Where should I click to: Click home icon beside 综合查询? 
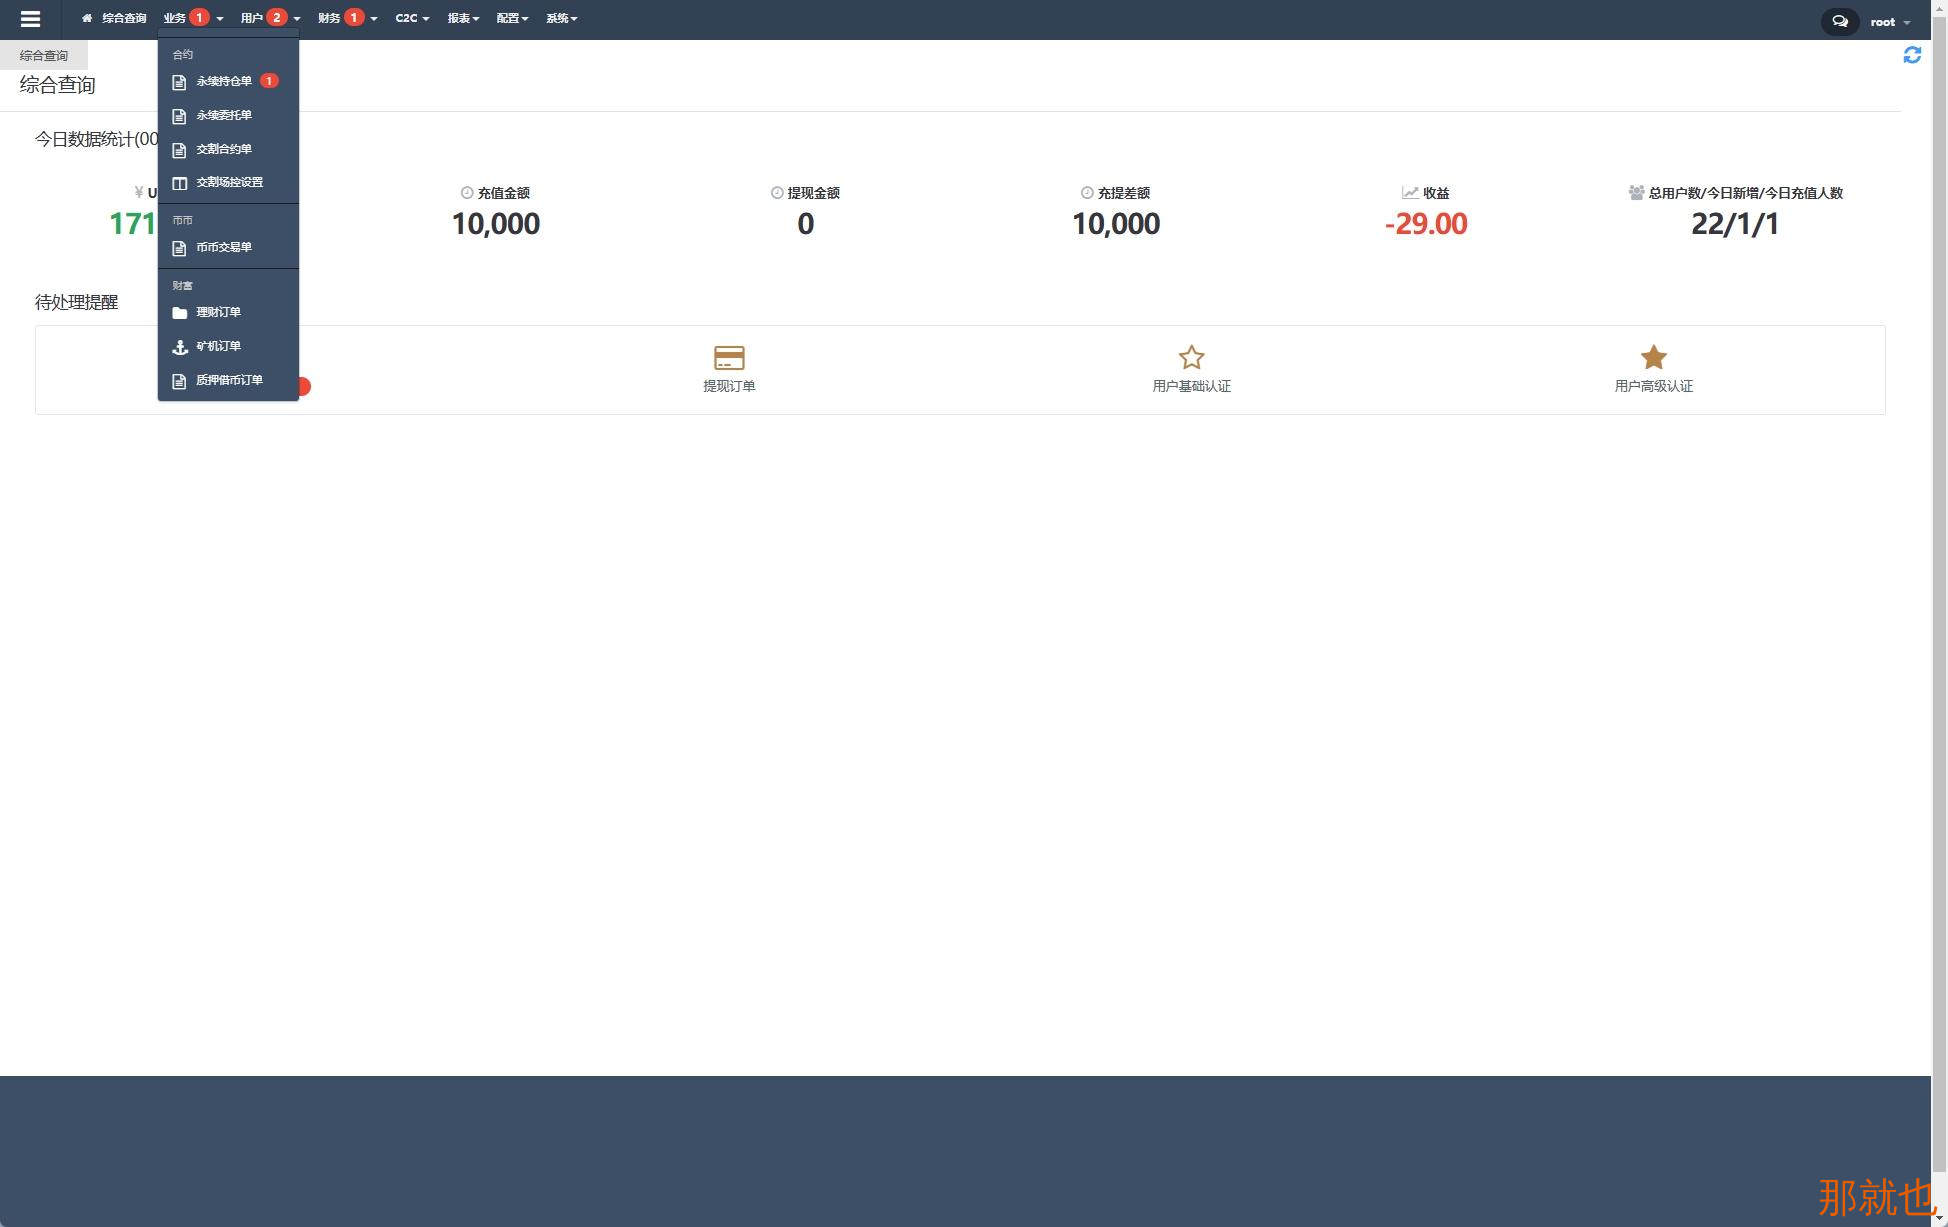coord(87,18)
